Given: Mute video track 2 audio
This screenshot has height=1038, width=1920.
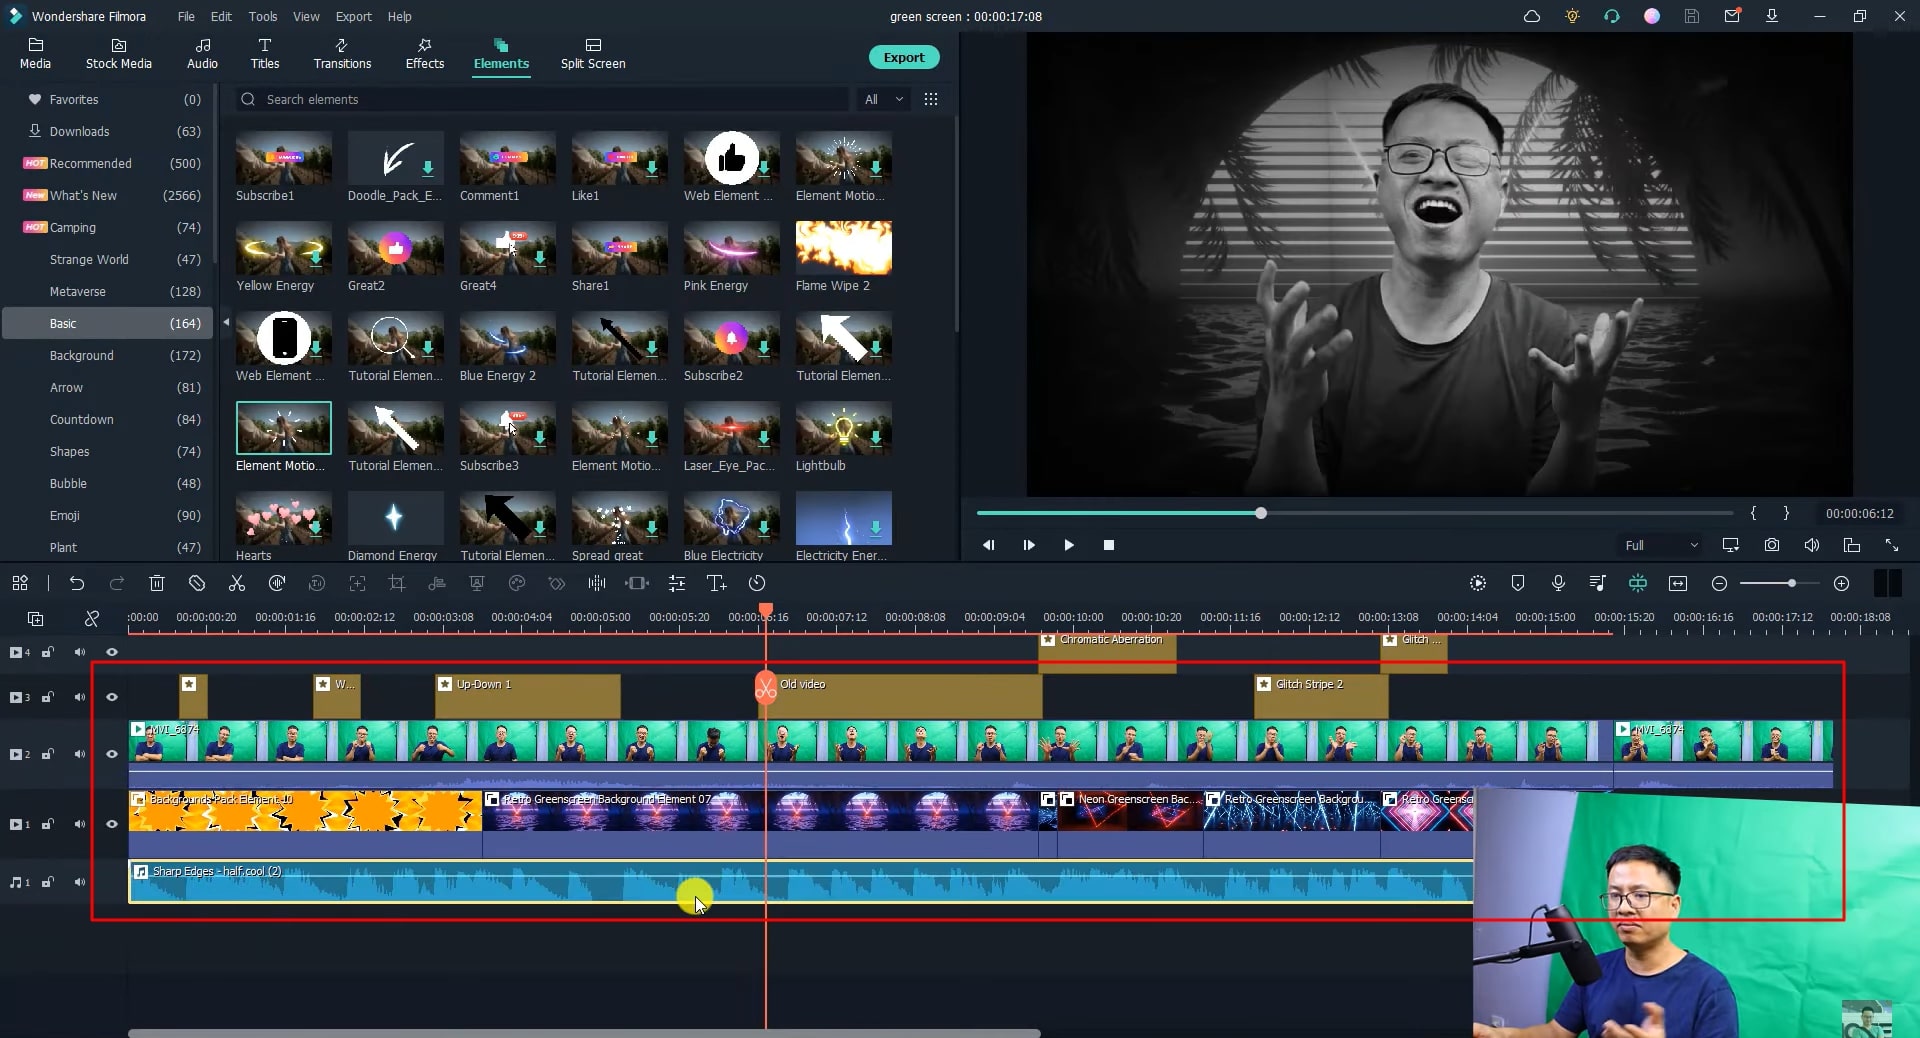Looking at the screenshot, I should 80,754.
